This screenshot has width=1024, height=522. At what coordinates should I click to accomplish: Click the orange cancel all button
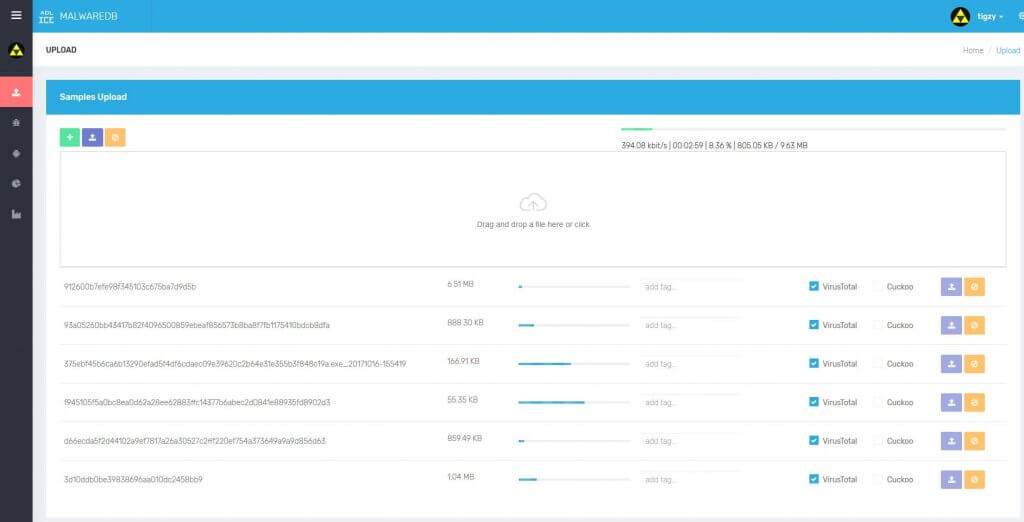point(115,138)
